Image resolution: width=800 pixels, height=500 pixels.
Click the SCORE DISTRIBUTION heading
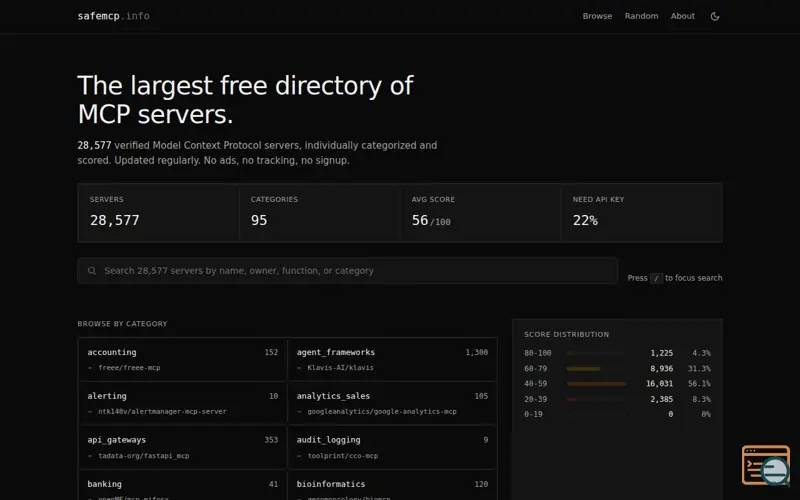[x=566, y=335]
